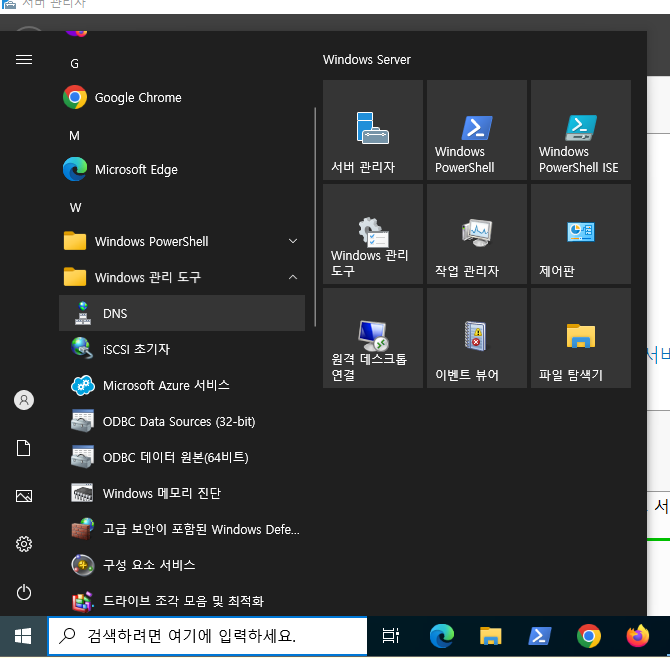Open the Pictures shortcut in Start sidebar
The width and height of the screenshot is (670, 658).
coord(24,496)
